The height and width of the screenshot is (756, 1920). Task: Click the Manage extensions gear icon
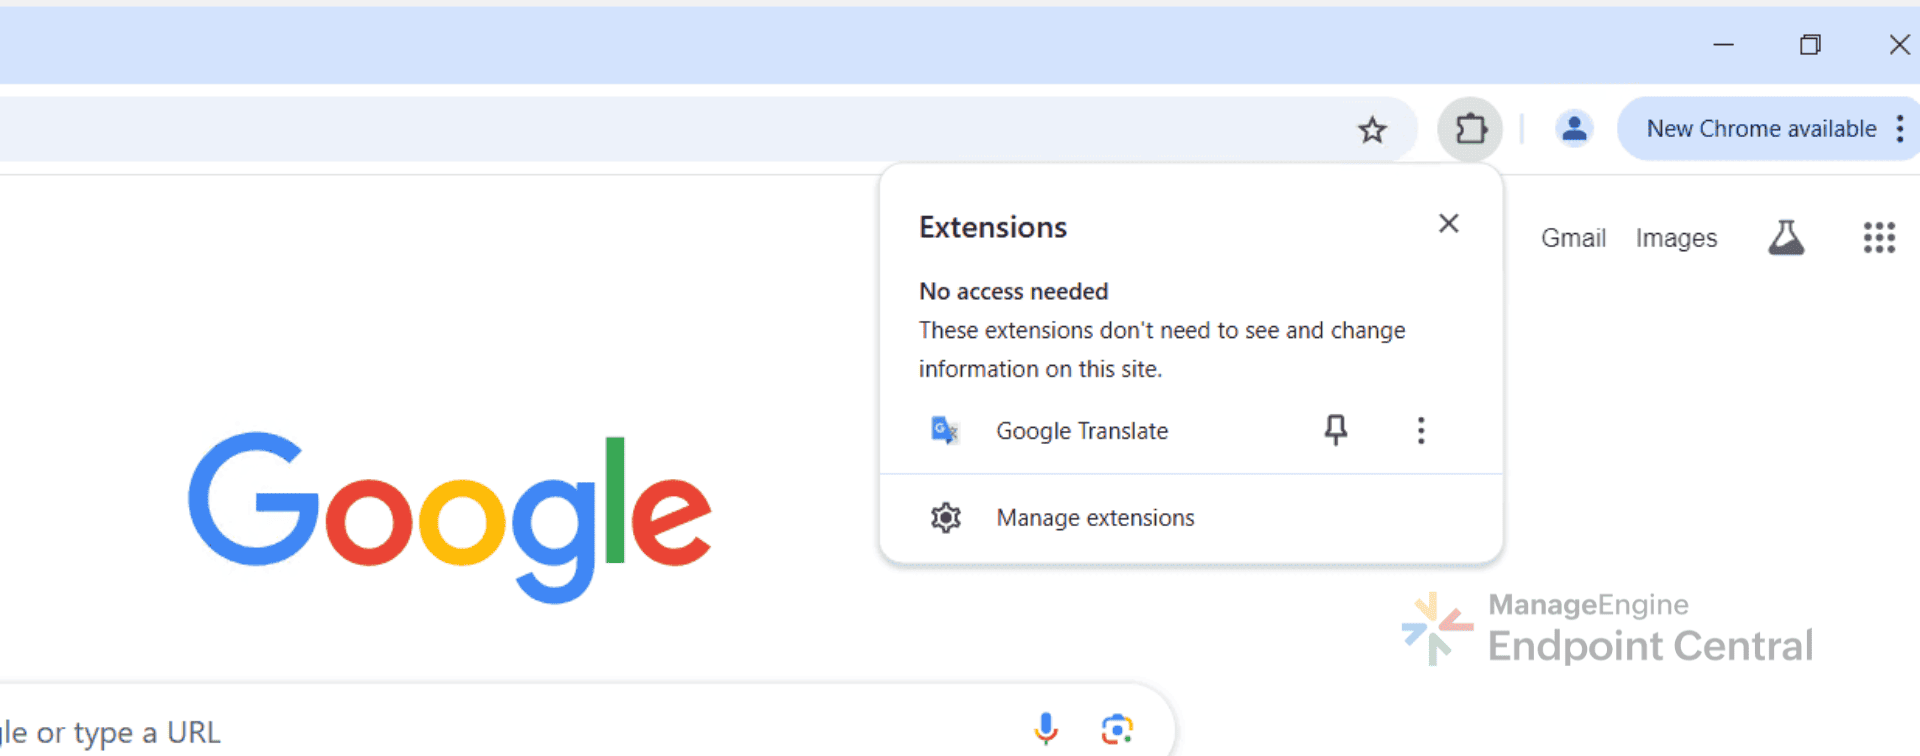pyautogui.click(x=945, y=518)
